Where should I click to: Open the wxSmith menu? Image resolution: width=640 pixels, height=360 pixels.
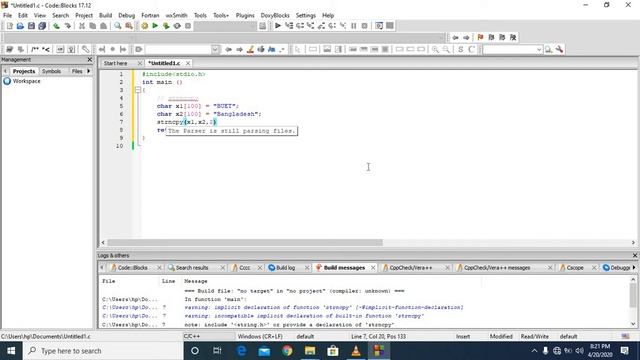[x=176, y=16]
